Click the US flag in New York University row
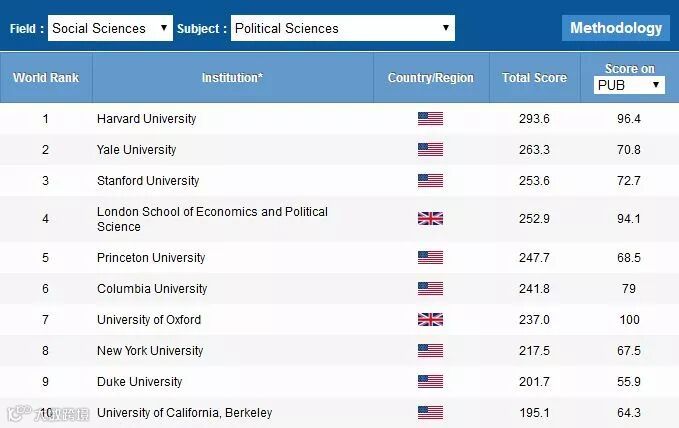Viewport: 679px width, 428px height. pos(430,351)
